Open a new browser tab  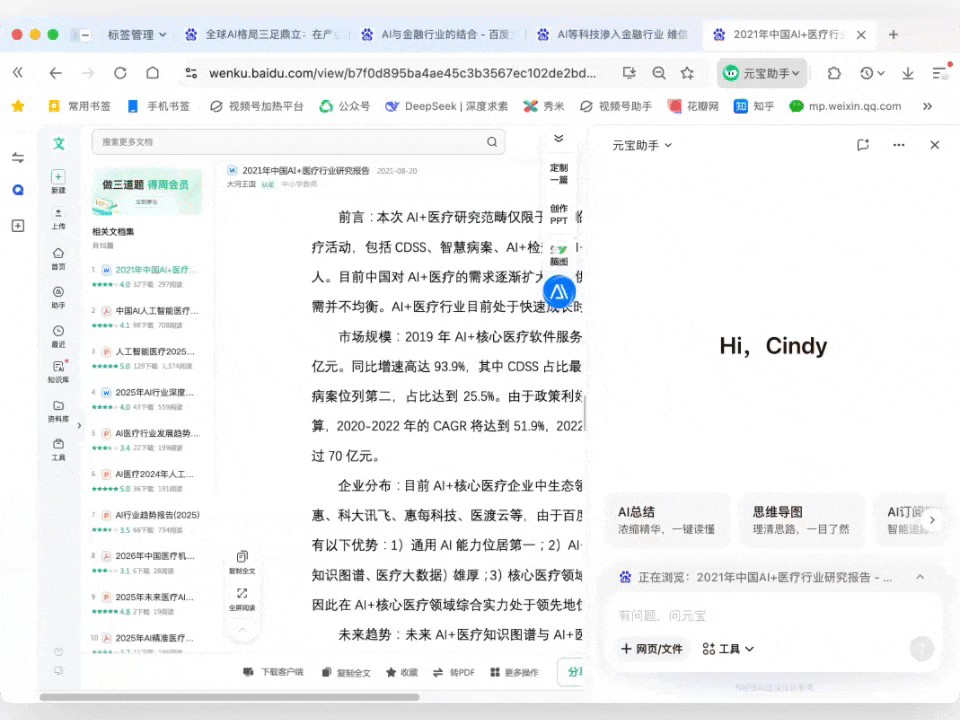pos(893,35)
